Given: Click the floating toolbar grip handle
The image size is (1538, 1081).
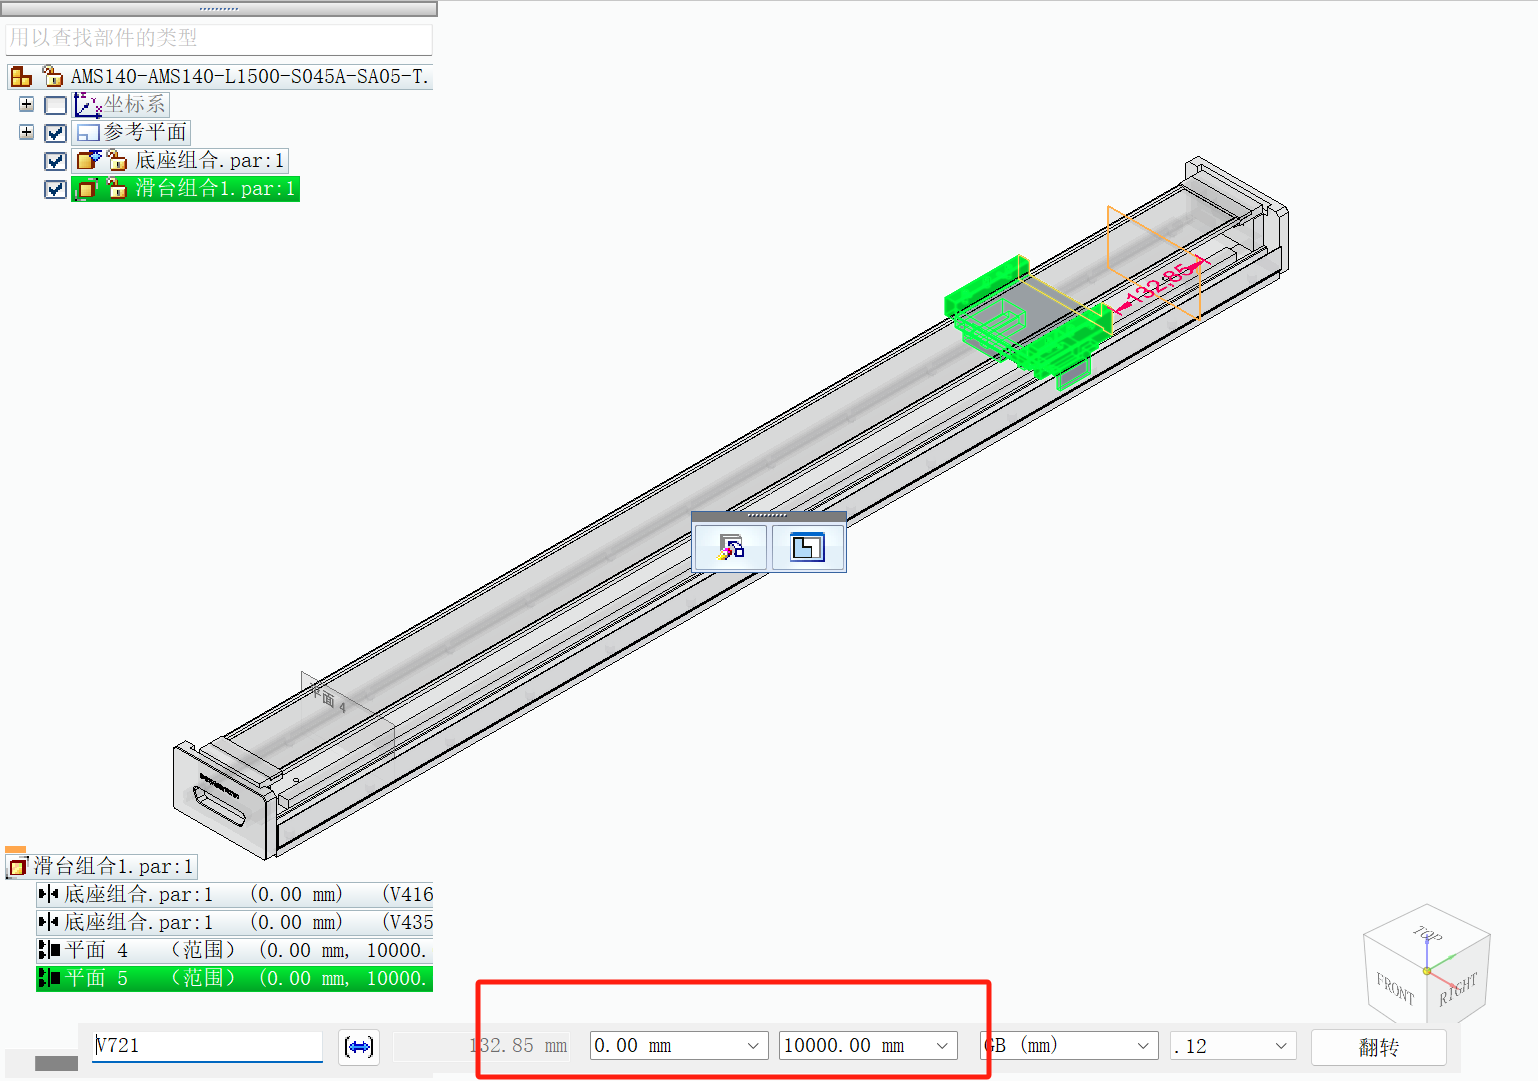Looking at the screenshot, I should (x=768, y=516).
